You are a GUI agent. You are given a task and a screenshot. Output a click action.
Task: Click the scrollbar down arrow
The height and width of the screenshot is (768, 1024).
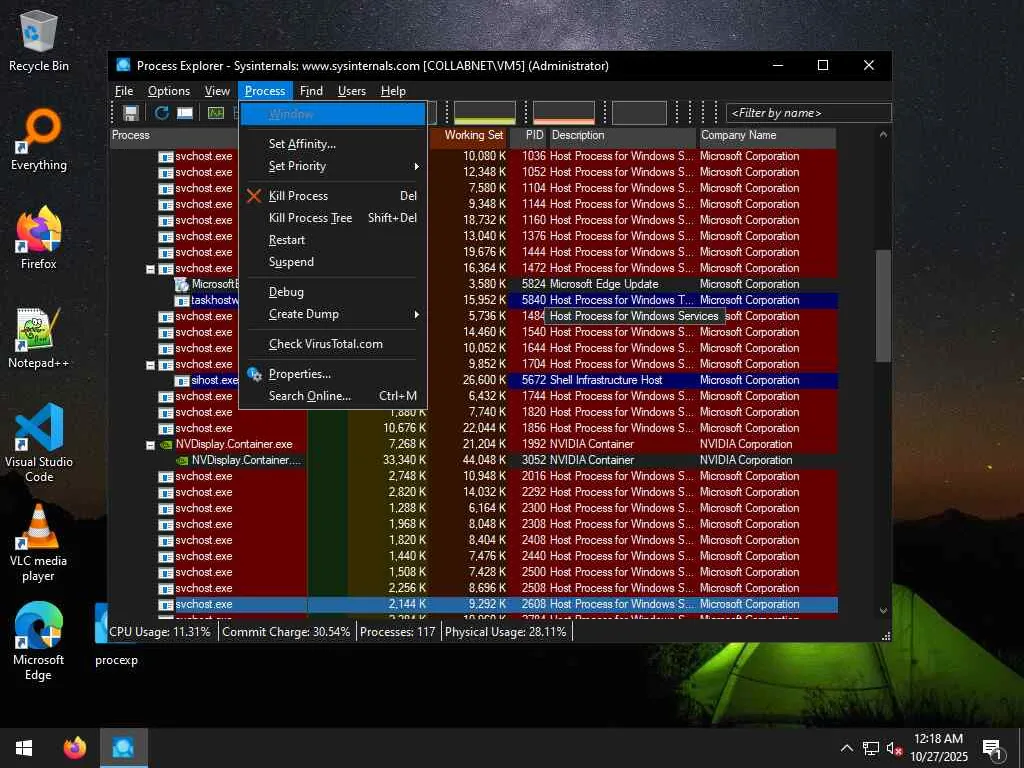883,611
